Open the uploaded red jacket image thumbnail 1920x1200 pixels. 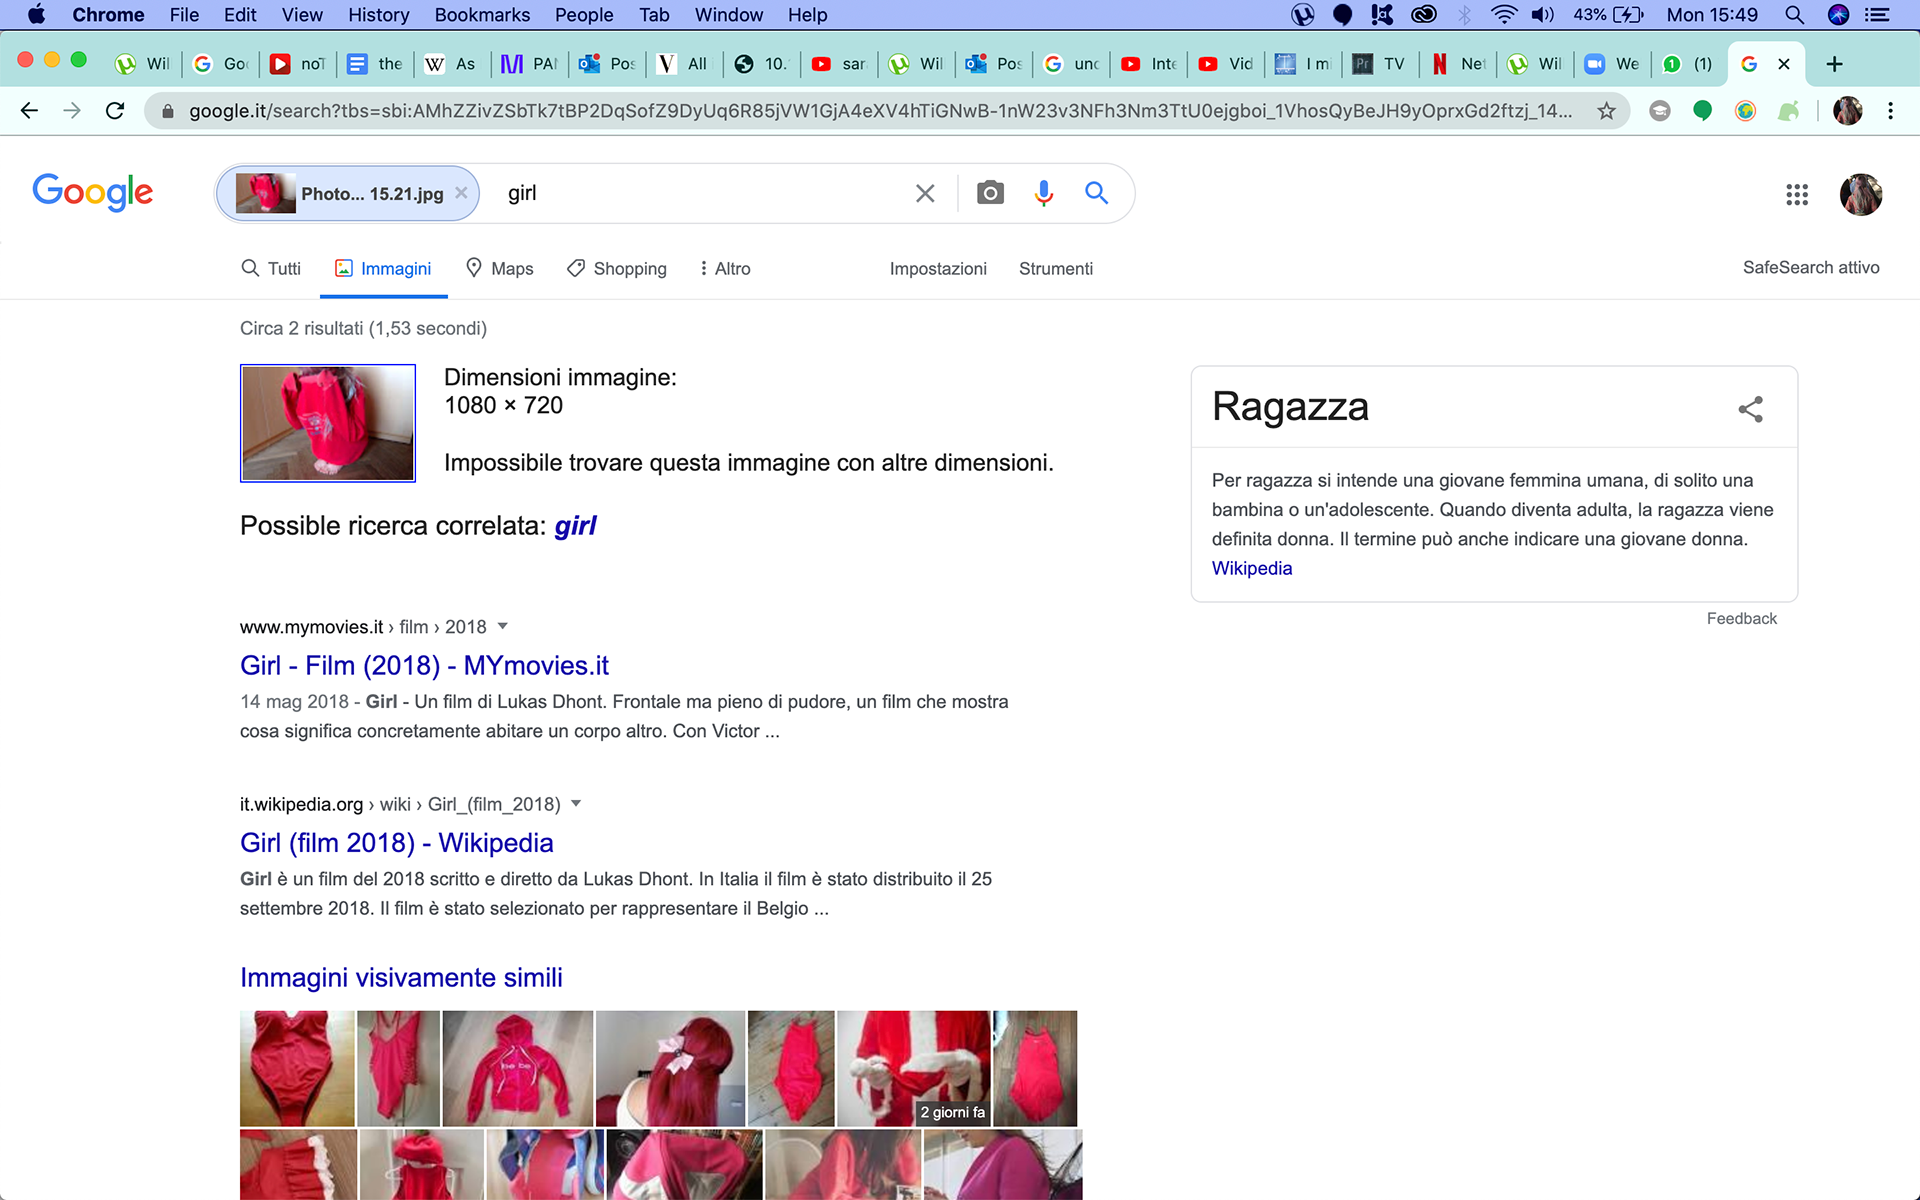328,423
